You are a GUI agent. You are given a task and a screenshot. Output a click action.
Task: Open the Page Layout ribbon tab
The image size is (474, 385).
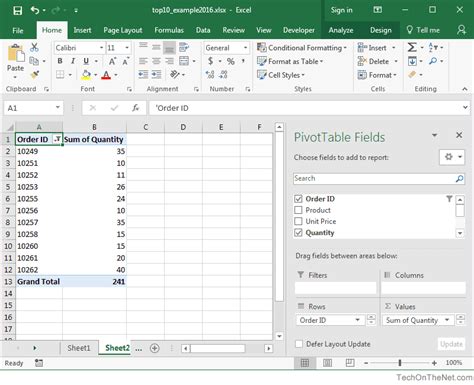coord(123,30)
